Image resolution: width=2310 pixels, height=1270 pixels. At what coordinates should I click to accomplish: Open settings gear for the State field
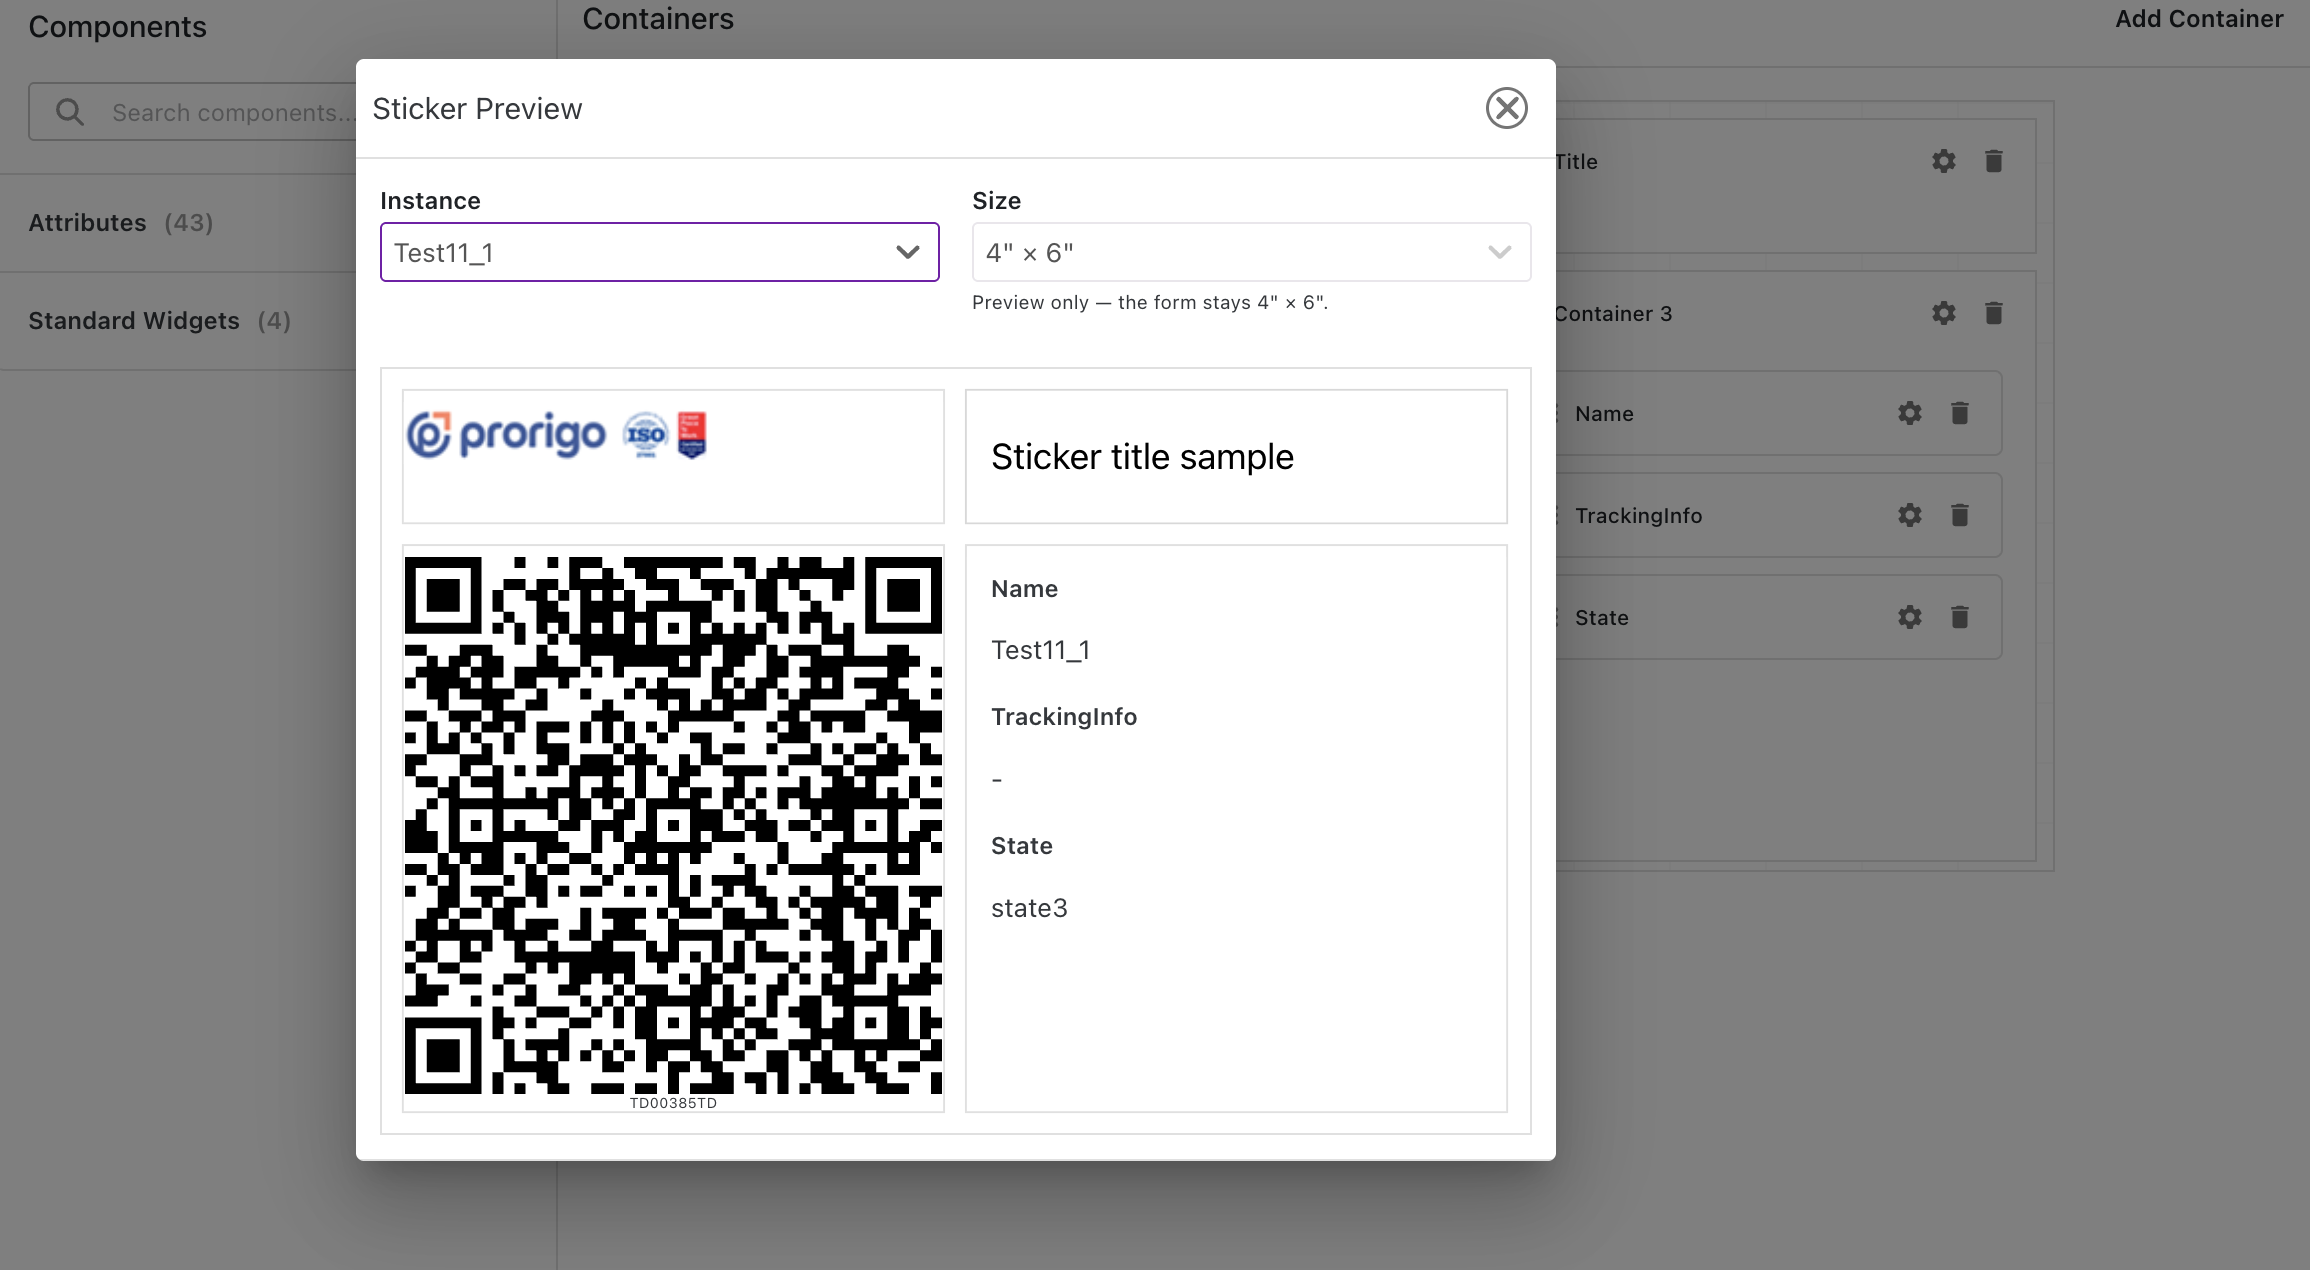tap(1909, 617)
